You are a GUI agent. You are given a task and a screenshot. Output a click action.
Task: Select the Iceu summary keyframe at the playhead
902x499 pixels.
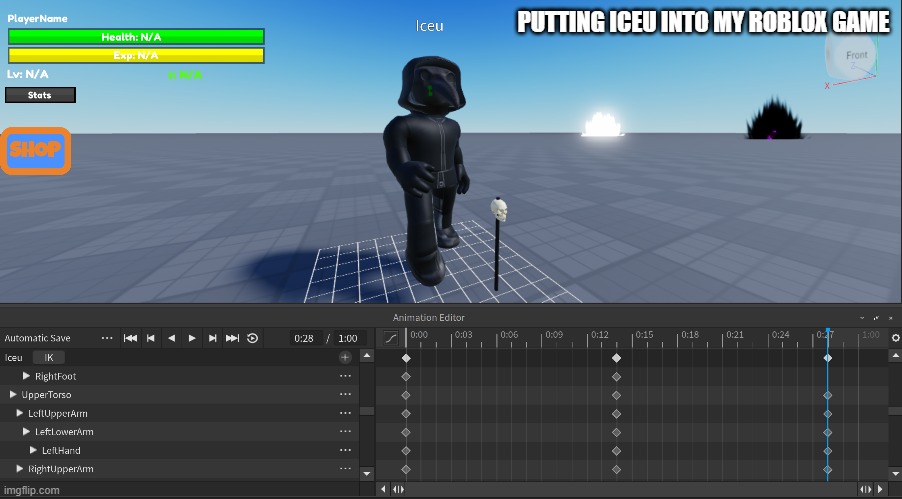click(827, 358)
